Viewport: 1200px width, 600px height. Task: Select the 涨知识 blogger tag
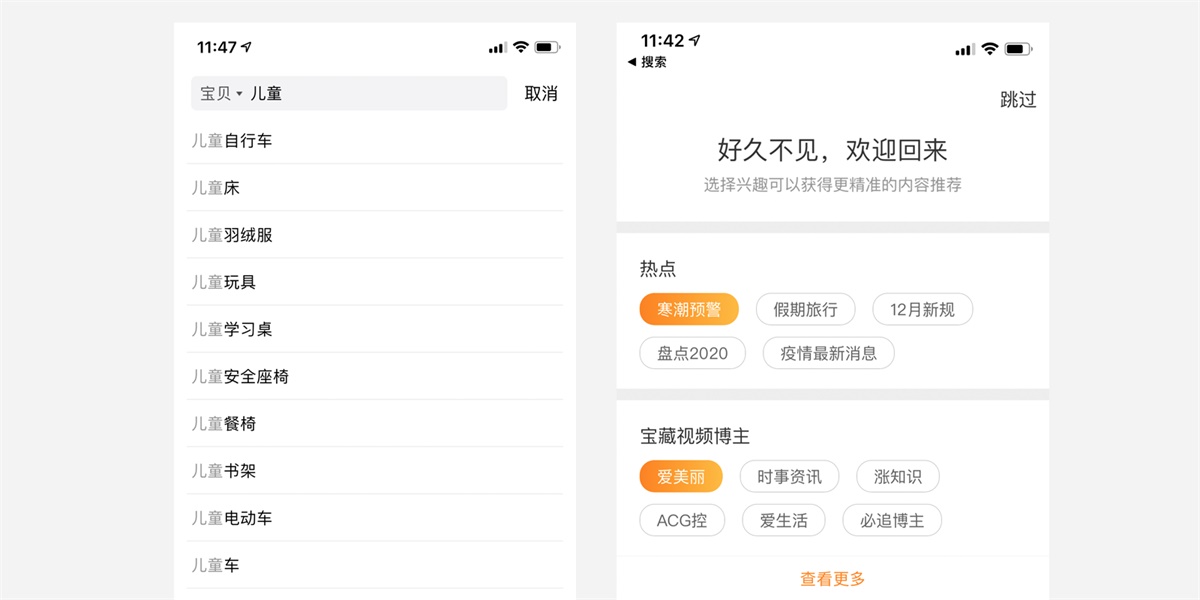[897, 476]
